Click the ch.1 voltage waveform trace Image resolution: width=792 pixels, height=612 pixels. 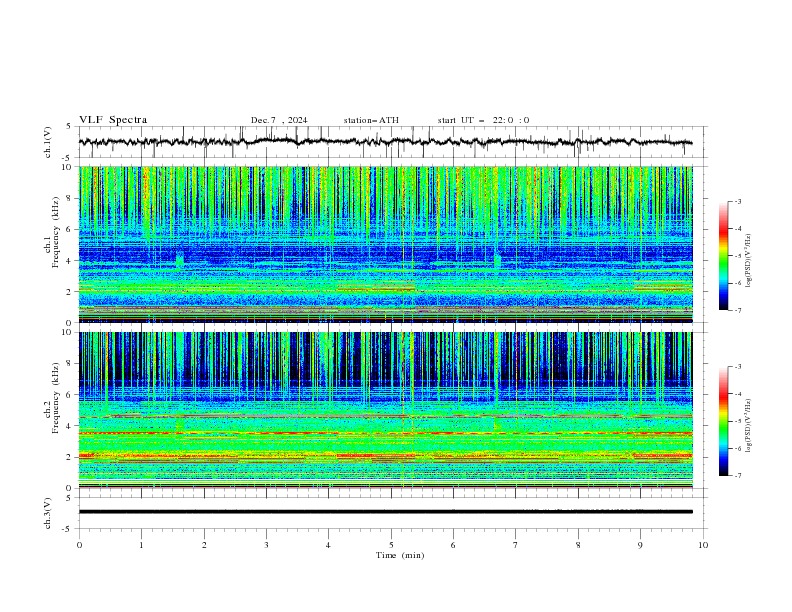[x=385, y=142]
